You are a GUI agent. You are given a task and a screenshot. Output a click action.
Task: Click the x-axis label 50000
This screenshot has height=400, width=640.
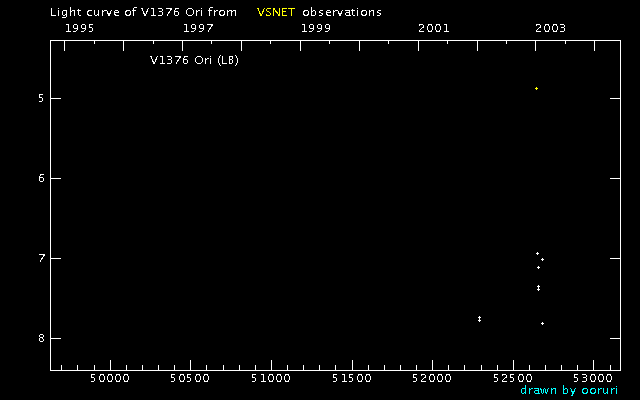point(110,378)
